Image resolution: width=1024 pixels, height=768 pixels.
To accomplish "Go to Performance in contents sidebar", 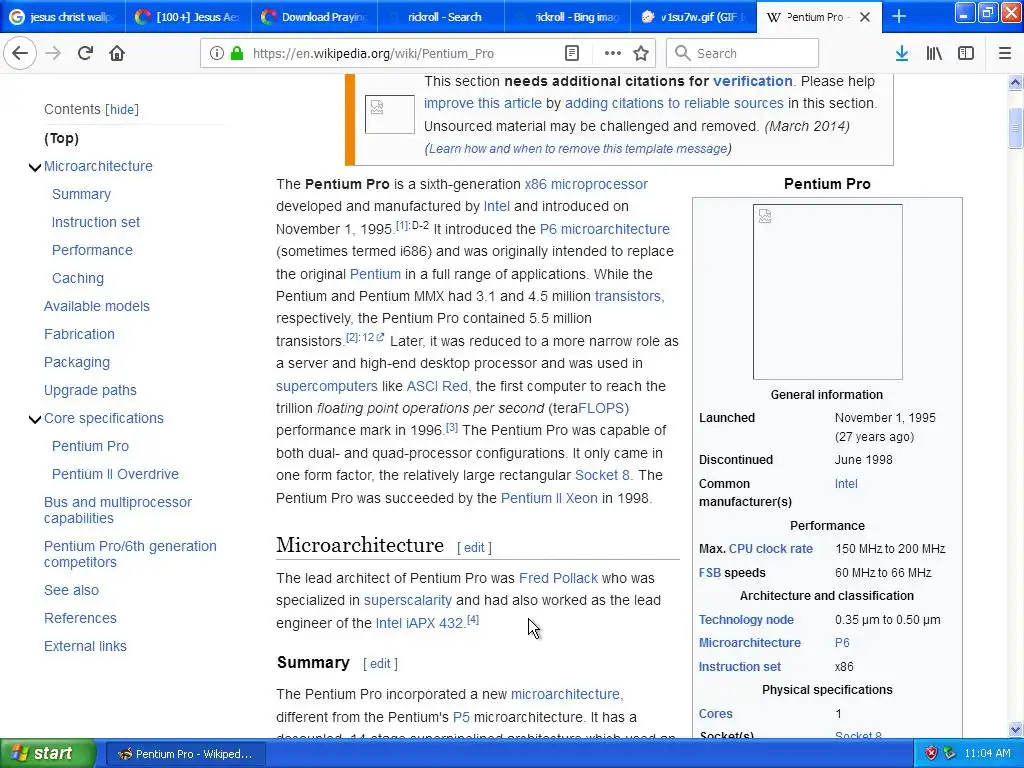I will click(x=92, y=250).
